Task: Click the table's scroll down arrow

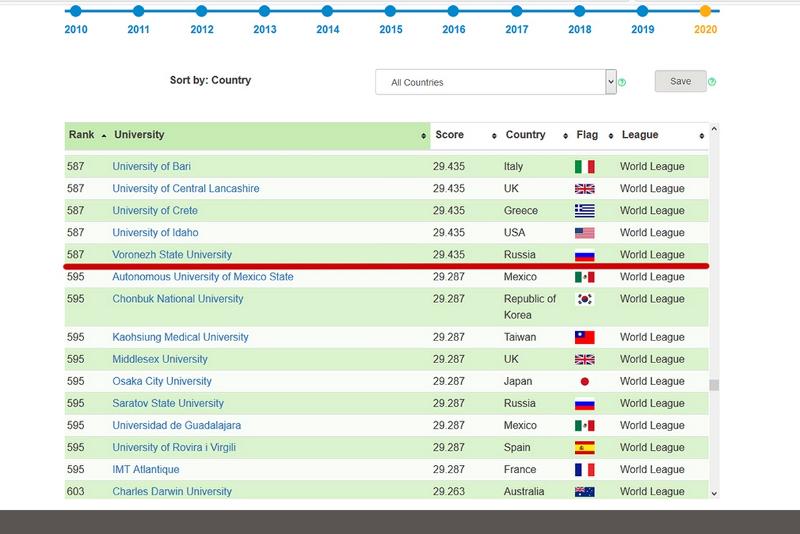Action: [x=714, y=493]
